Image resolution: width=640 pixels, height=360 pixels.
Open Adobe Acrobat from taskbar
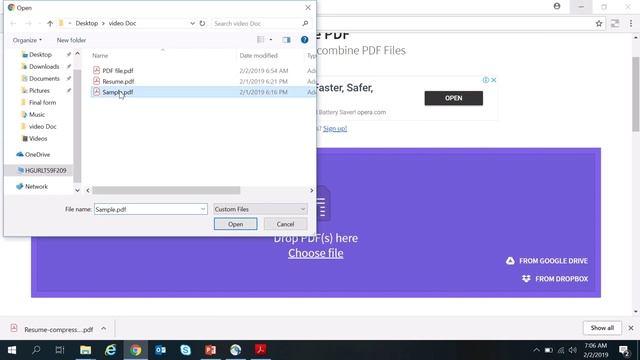click(x=260, y=349)
